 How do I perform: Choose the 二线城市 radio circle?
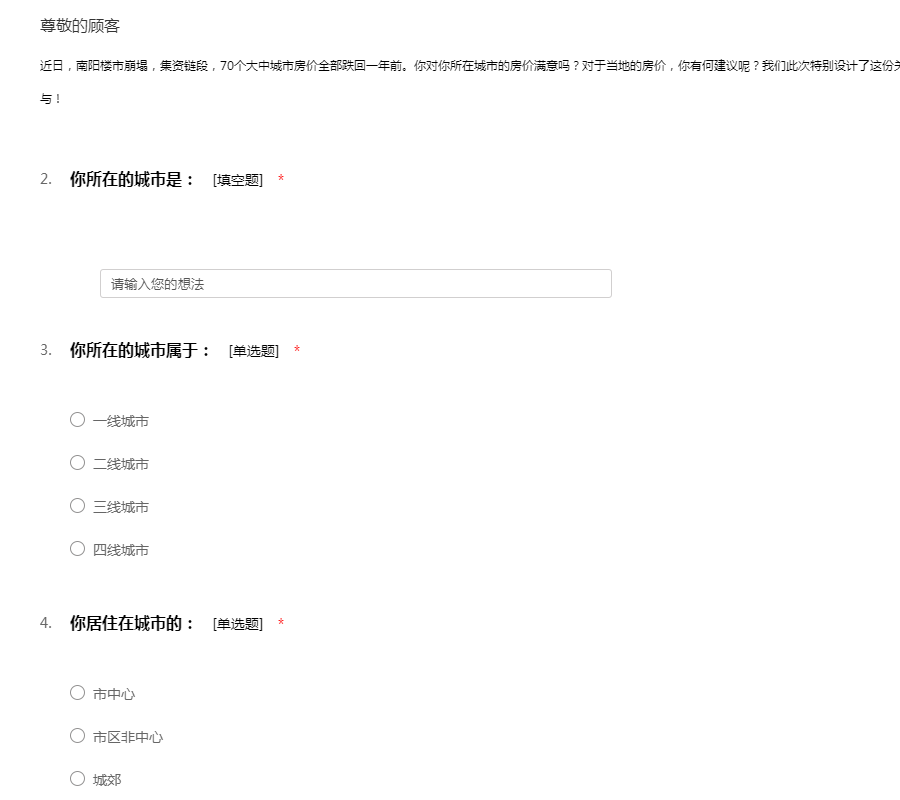coord(77,463)
